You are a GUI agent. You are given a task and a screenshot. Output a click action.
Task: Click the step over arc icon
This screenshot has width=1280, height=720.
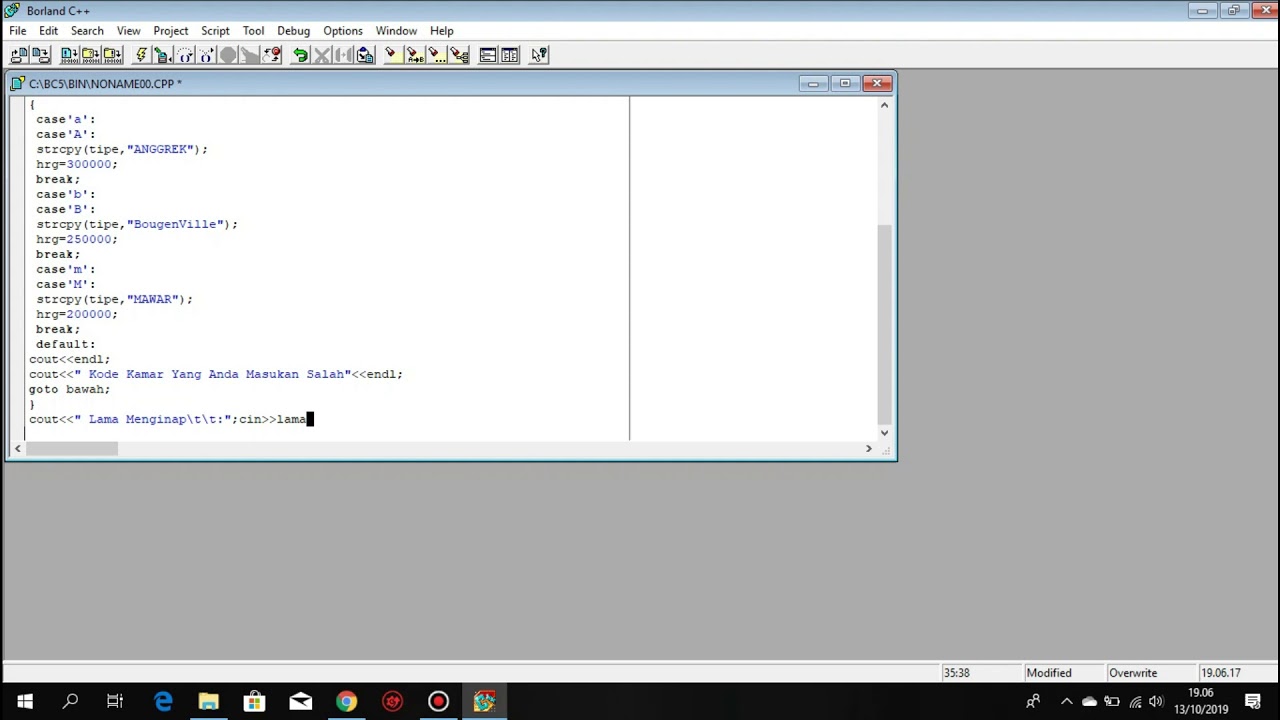[185, 55]
